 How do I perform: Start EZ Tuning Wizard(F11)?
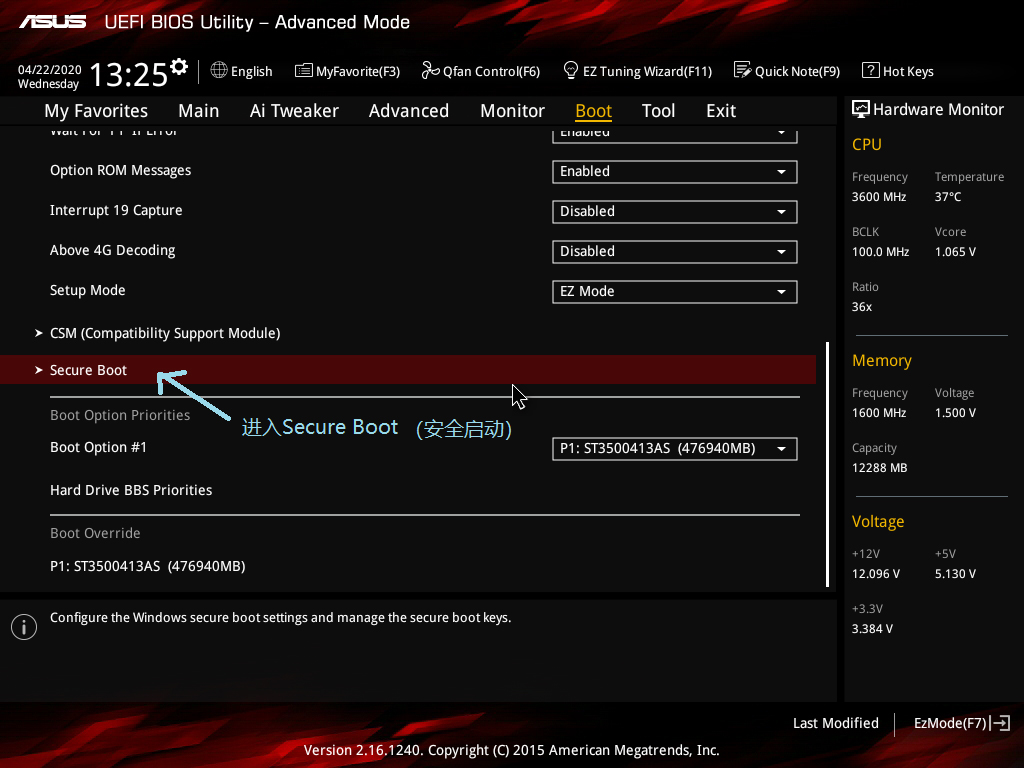[x=647, y=71]
